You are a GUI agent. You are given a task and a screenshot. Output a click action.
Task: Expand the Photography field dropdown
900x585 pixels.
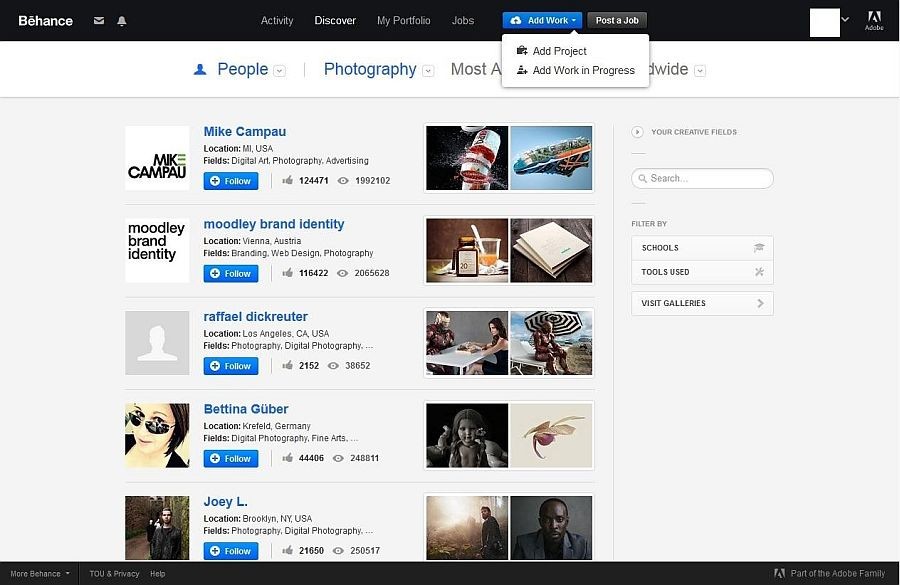click(x=428, y=71)
